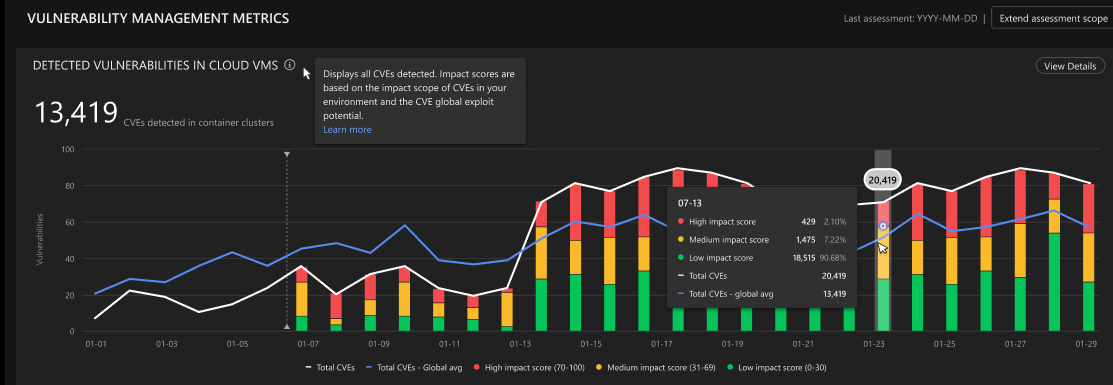The image size is (1113, 385).
Task: Click the 01-13 x-axis date label
Action: (x=520, y=344)
